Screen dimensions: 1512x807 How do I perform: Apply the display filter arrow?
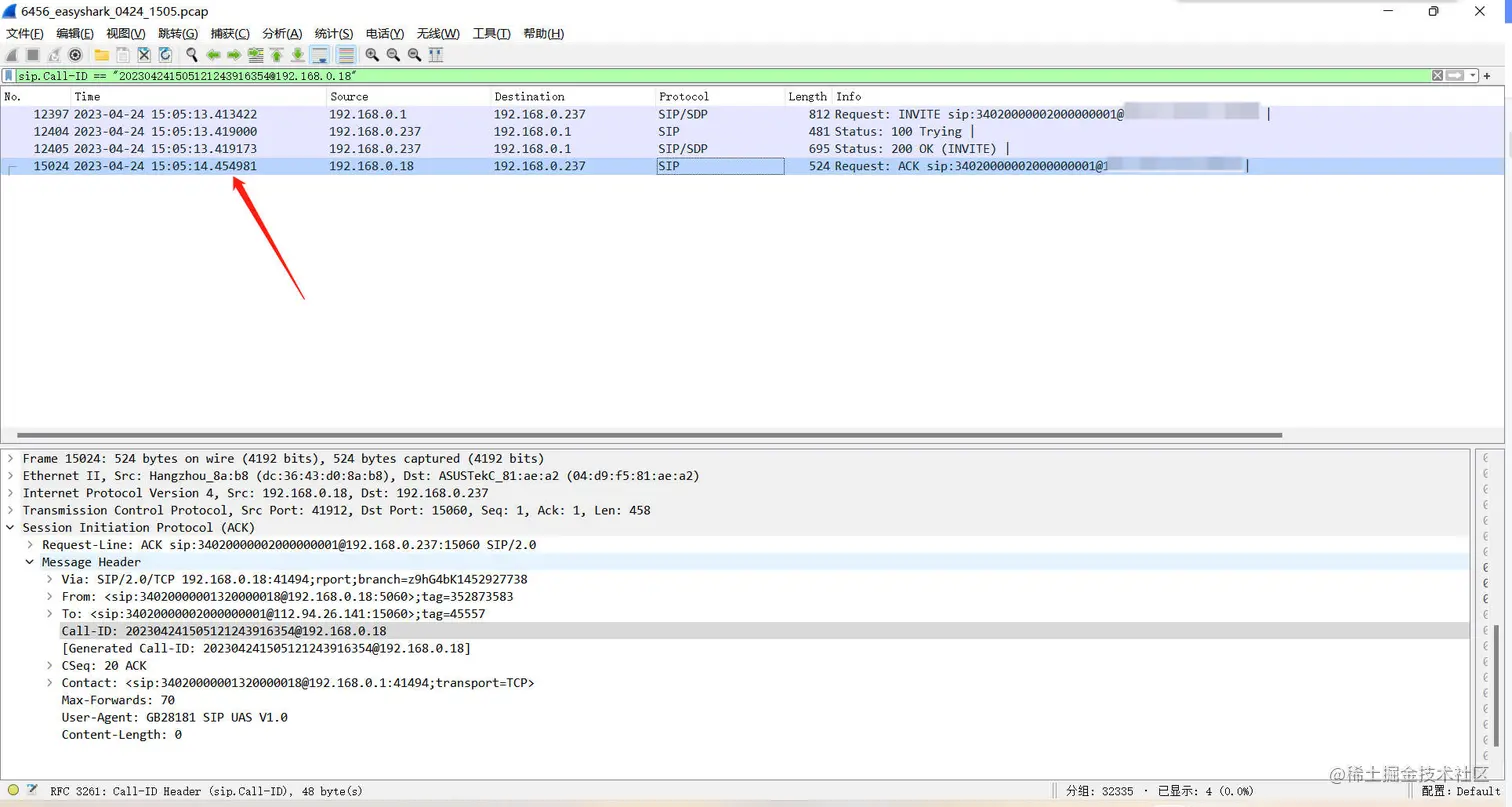click(x=1455, y=76)
